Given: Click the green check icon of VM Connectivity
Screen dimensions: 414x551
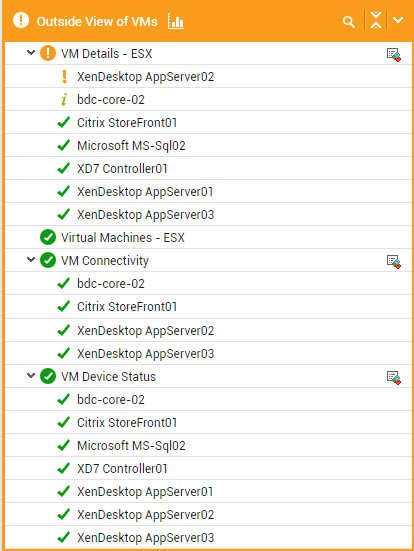Looking at the screenshot, I should click(x=48, y=260).
